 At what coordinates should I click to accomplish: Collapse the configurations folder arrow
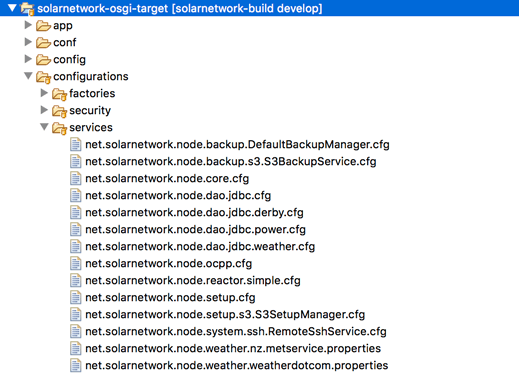coord(28,76)
